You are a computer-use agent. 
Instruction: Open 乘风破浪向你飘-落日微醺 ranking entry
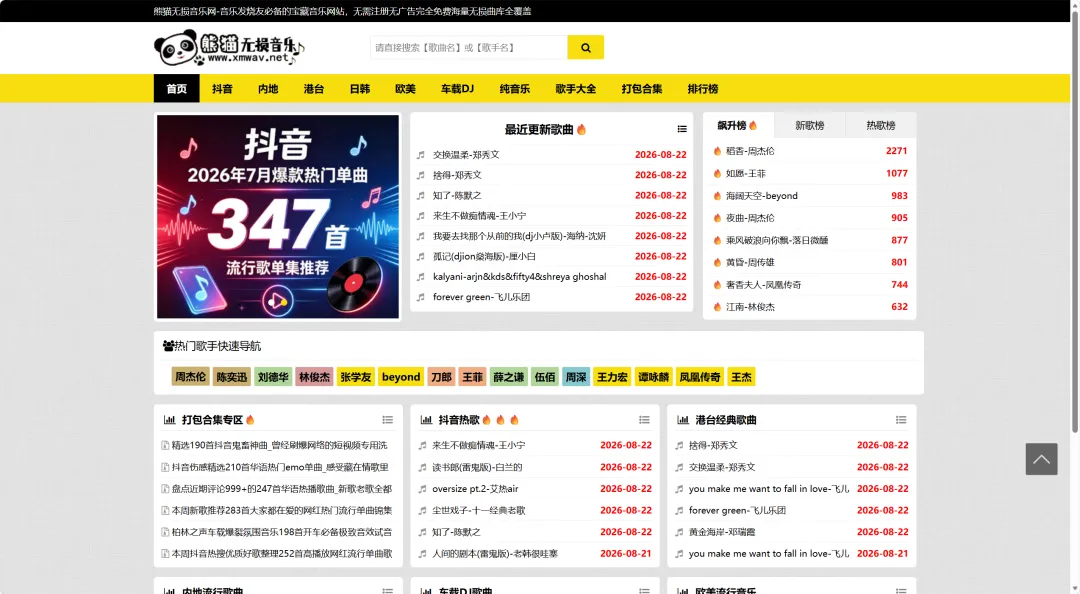777,240
